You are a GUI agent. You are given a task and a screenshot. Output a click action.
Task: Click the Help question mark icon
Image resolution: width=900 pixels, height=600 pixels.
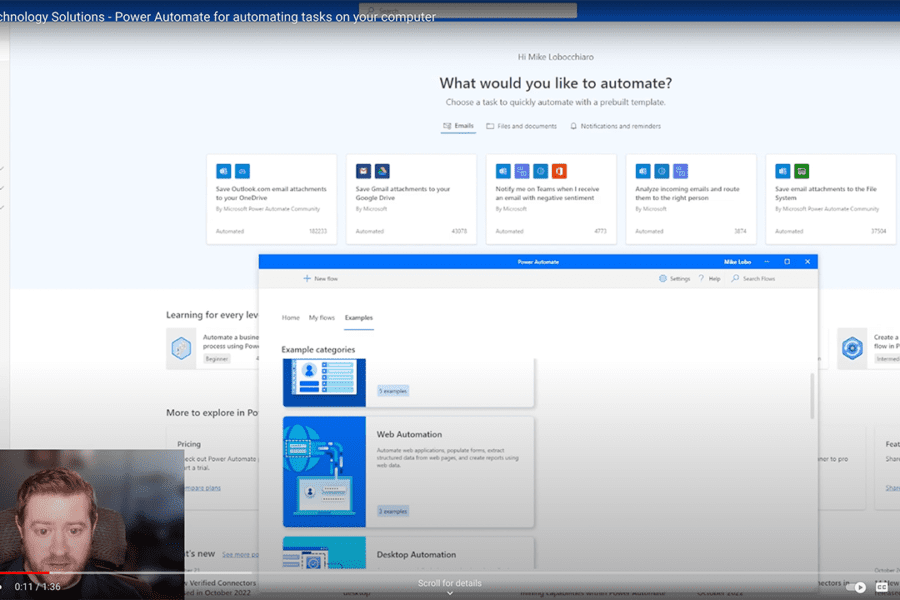[701, 278]
